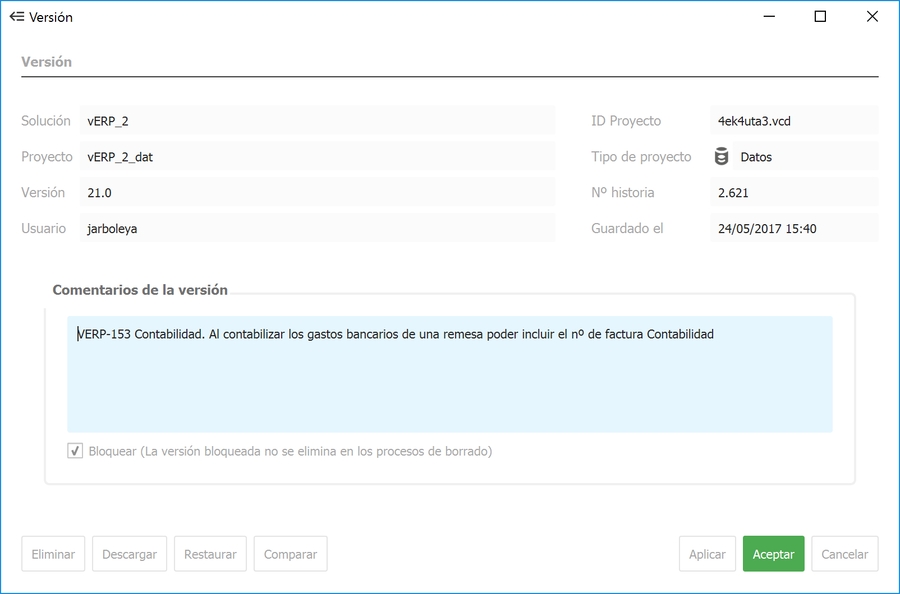Image resolution: width=900 pixels, height=594 pixels.
Task: Click the Versión field showing 21.0
Action: click(x=316, y=193)
